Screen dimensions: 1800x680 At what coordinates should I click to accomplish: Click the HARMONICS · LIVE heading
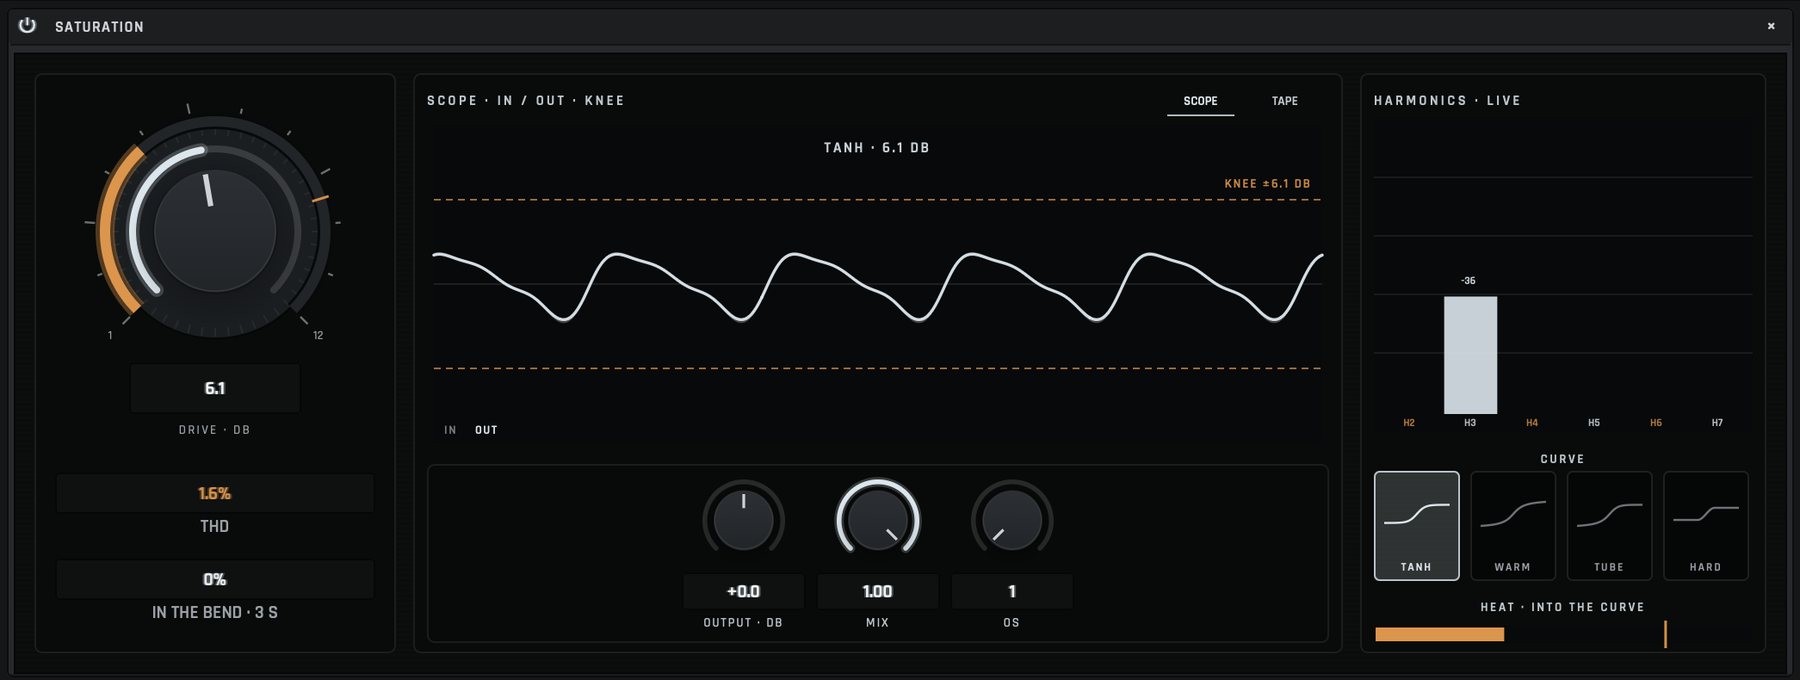(1447, 101)
